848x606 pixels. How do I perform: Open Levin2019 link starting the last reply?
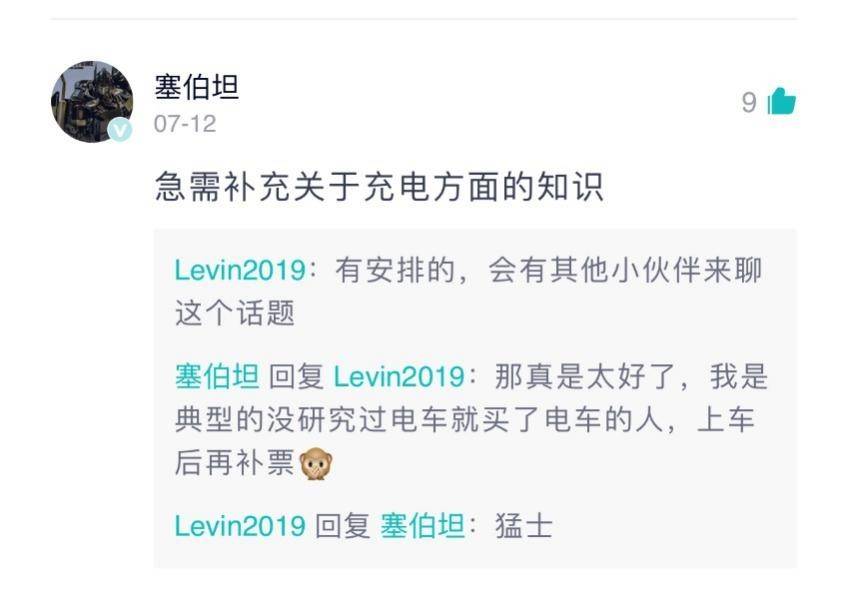[x=240, y=525]
